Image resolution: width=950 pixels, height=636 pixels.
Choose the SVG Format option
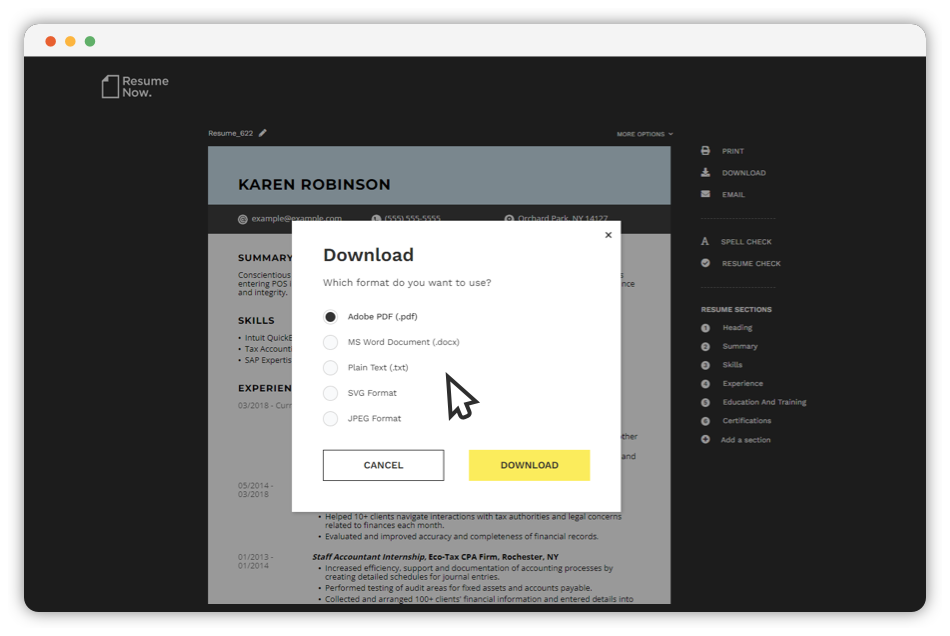[x=330, y=392]
